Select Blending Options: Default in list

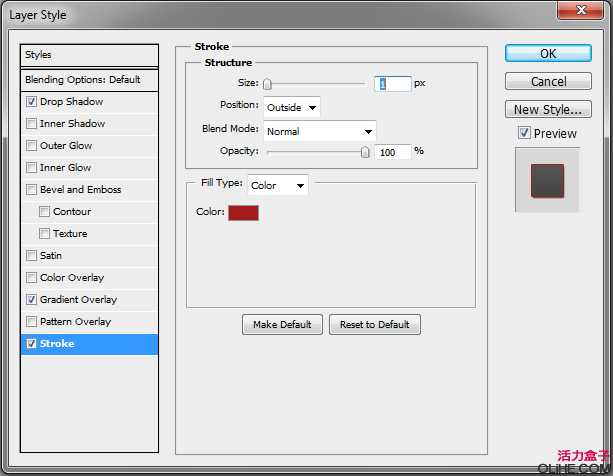pos(89,79)
